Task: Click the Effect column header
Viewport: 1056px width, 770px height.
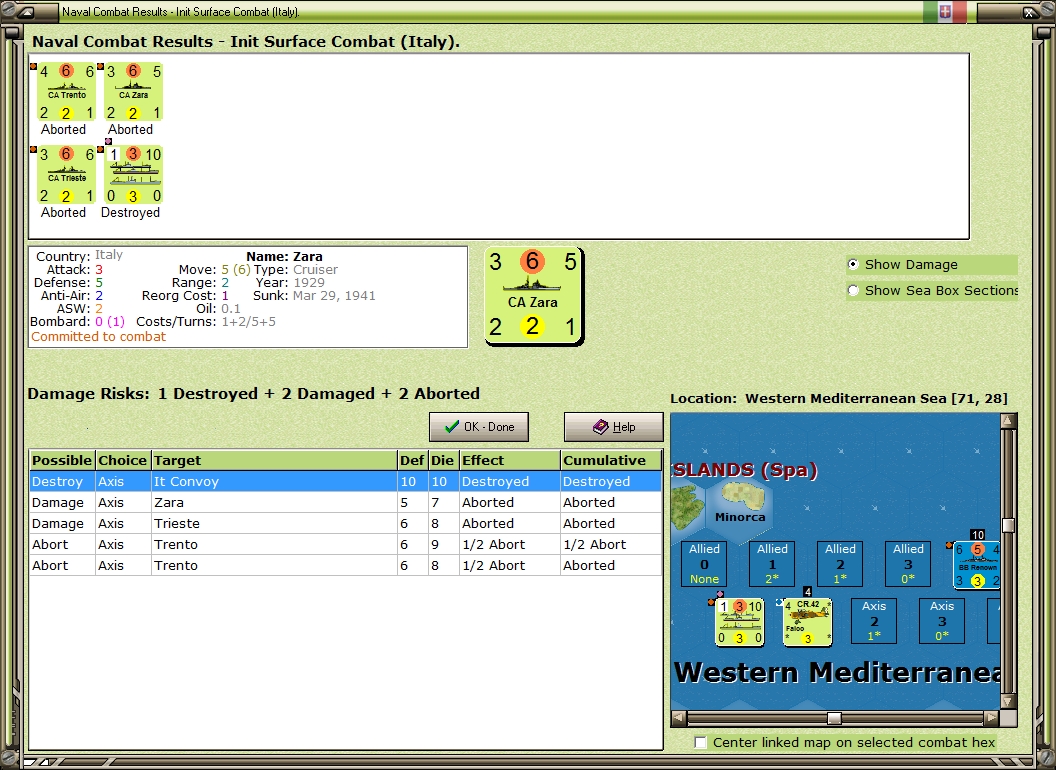Action: [x=509, y=461]
